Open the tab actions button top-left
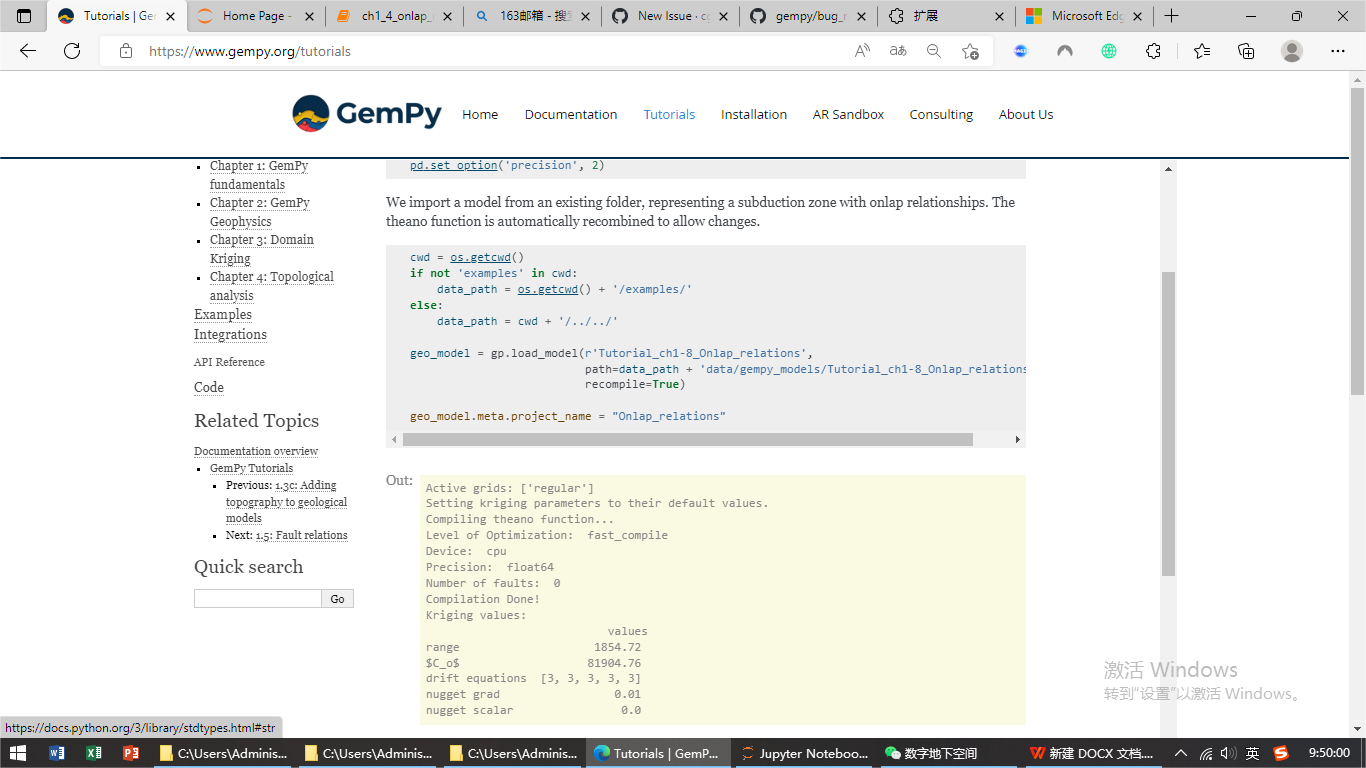The image size is (1366, 768). point(24,16)
